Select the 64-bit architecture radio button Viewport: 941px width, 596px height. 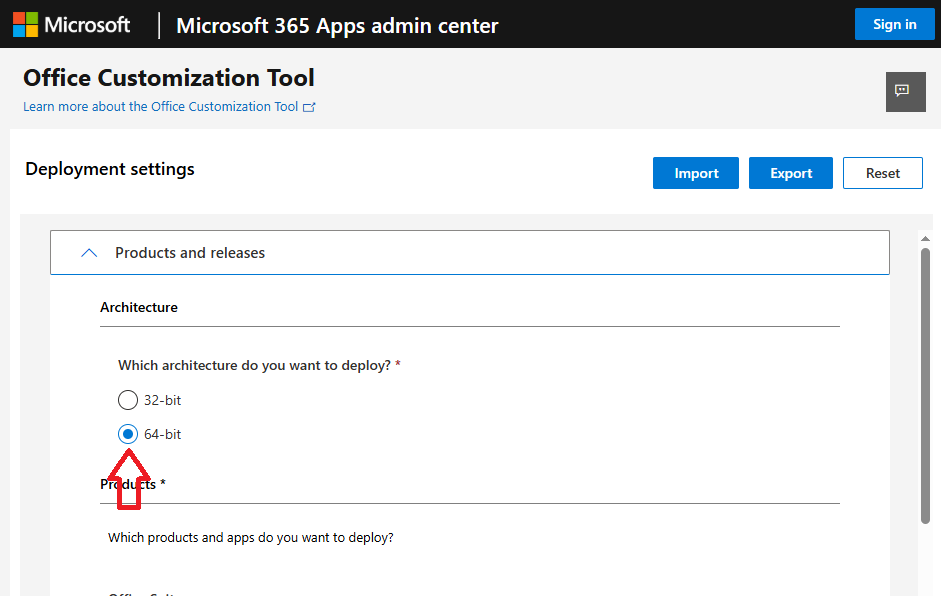point(127,434)
